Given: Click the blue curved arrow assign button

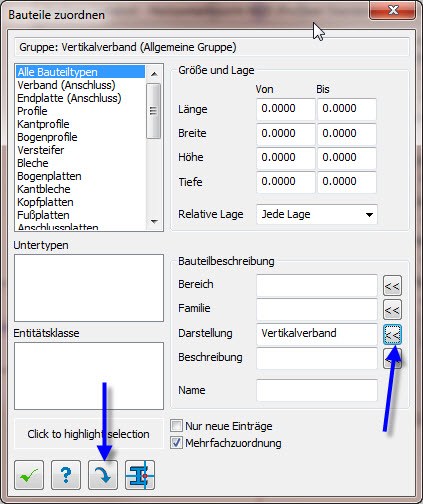Looking at the screenshot, I should coord(103,475).
